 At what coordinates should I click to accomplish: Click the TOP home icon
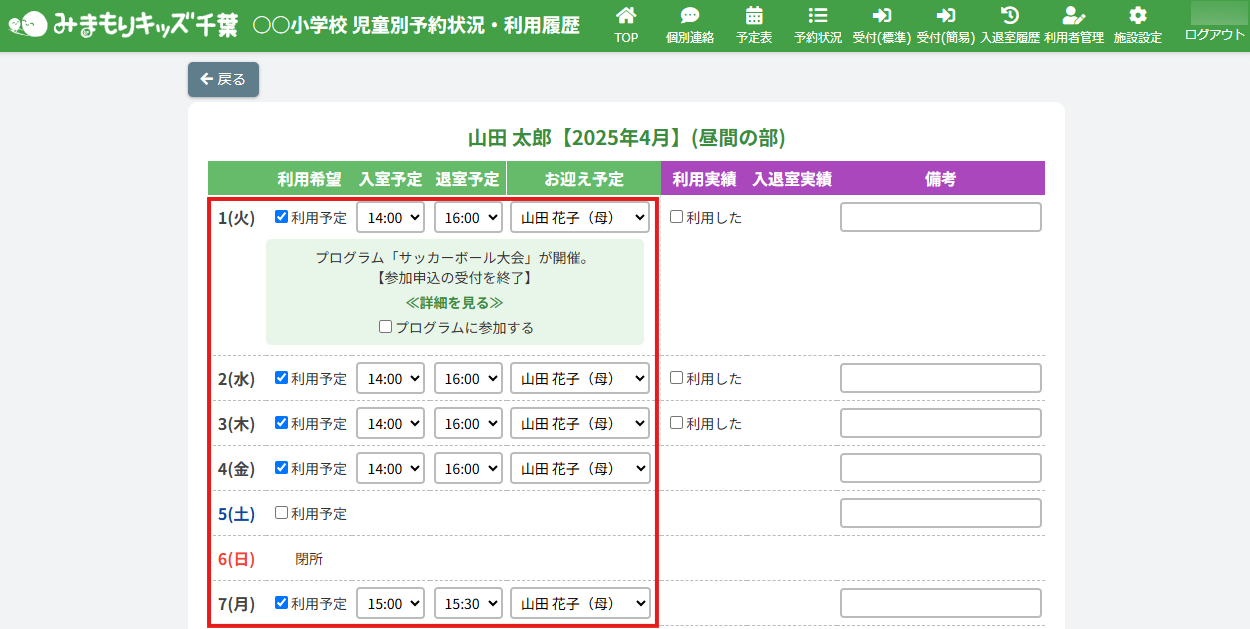pyautogui.click(x=626, y=17)
